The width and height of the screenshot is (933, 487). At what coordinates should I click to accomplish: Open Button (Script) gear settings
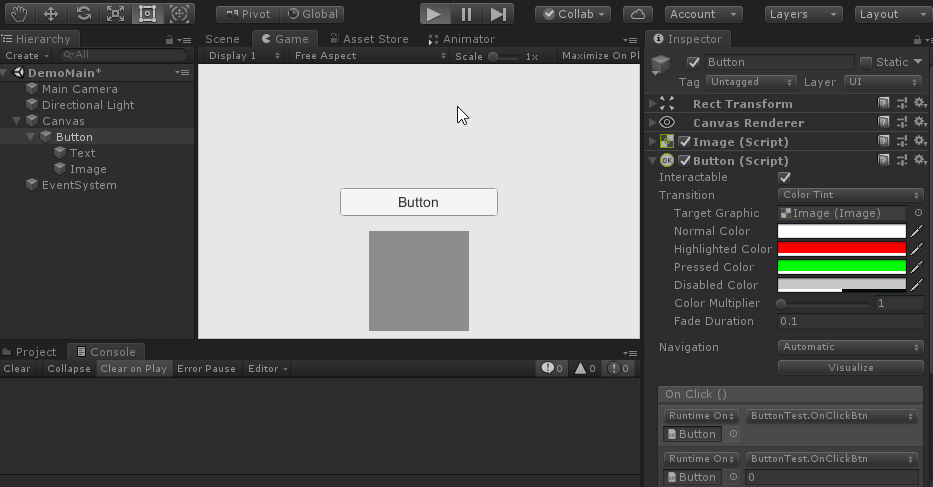tap(920, 160)
